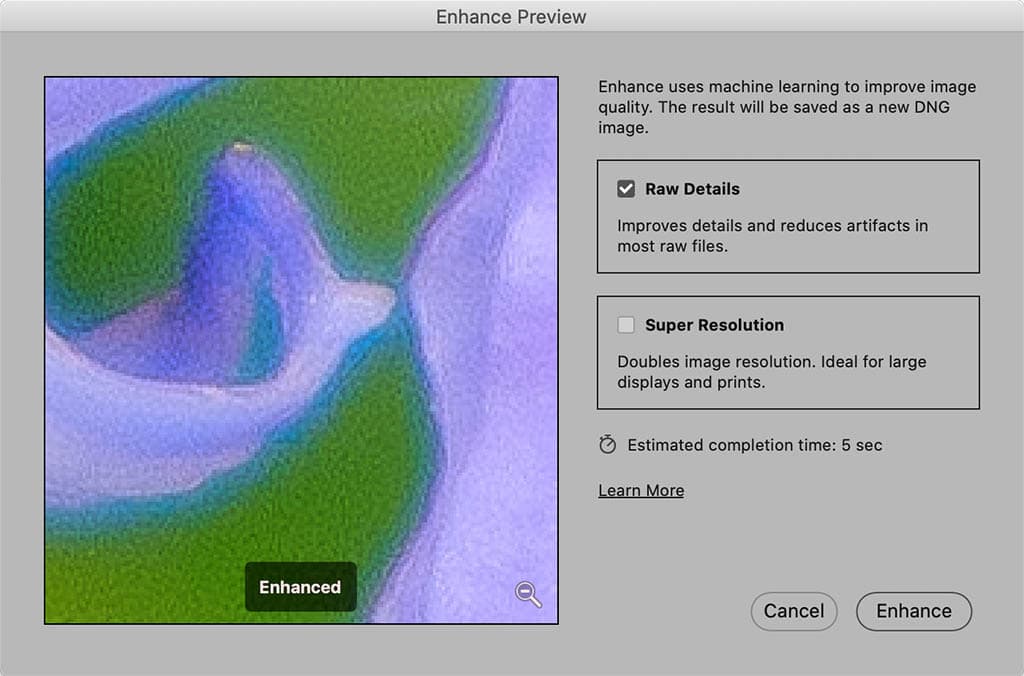Click the Raw Details heading text
The image size is (1024, 676).
point(692,189)
